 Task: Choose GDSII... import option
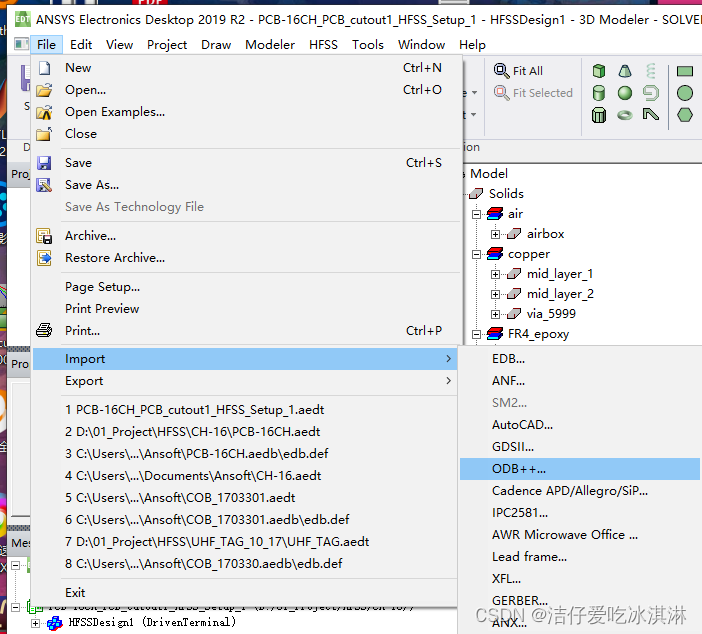[580, 447]
